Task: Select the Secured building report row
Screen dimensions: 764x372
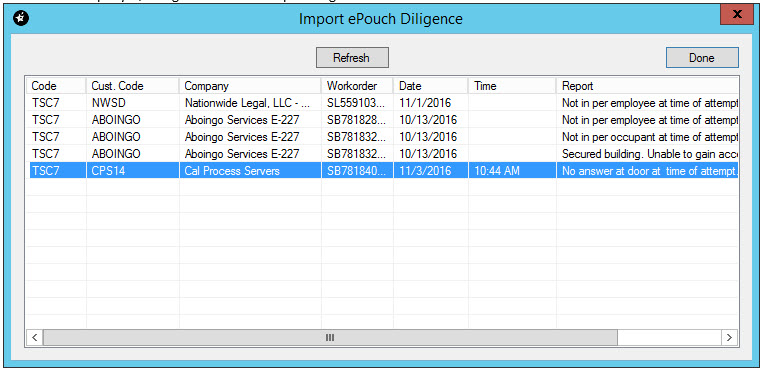Action: 382,154
